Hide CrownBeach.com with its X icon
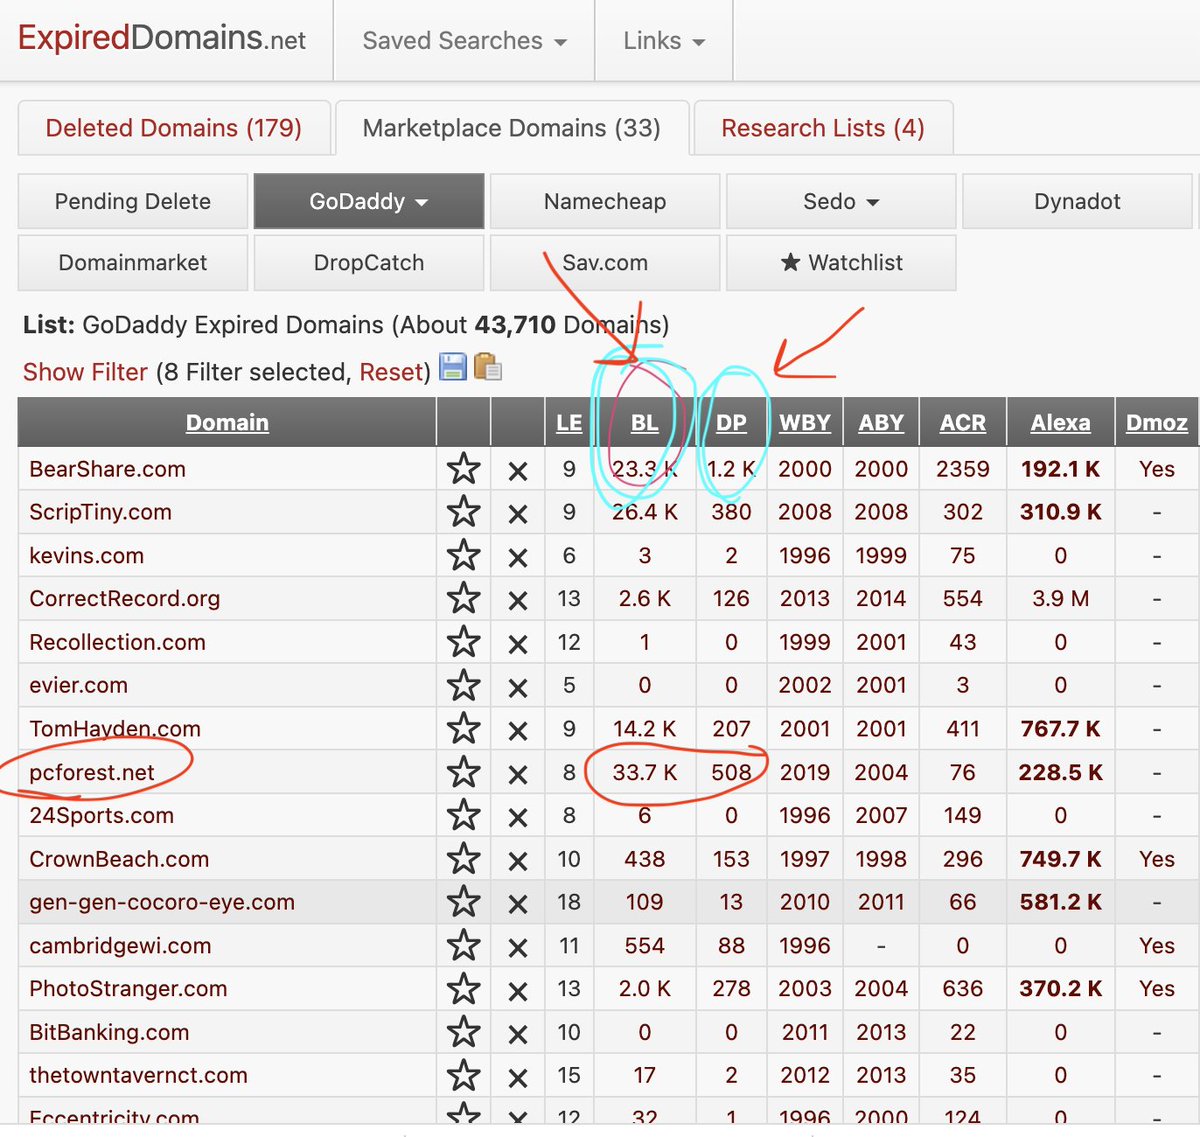Viewport: 1200px width, 1137px height. pos(518,861)
